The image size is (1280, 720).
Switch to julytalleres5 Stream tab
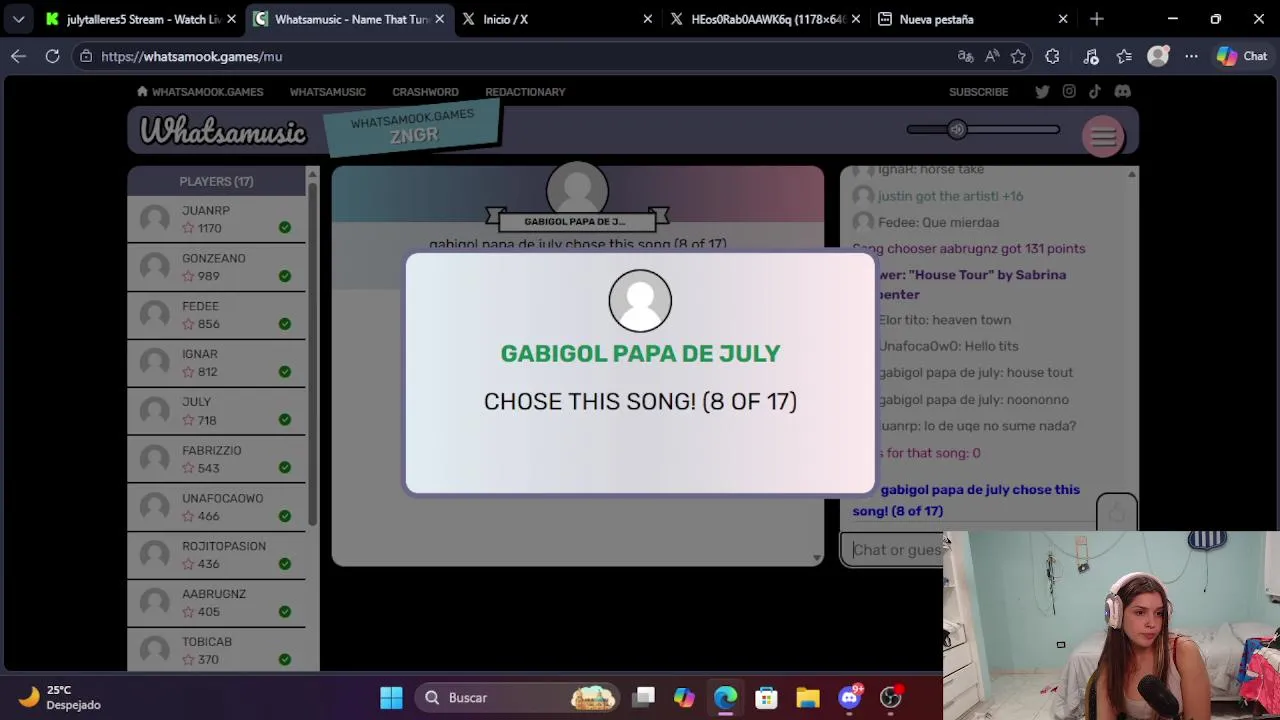[140, 19]
